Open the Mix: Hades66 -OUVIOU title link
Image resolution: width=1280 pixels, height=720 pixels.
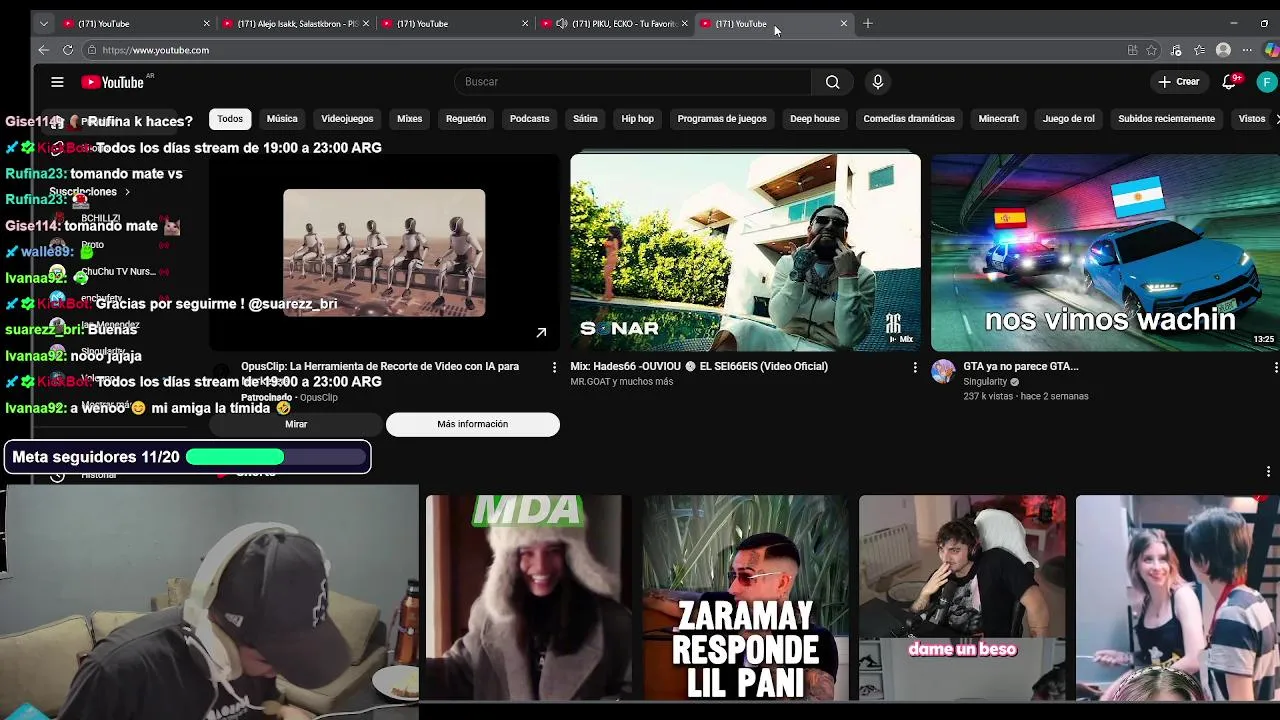click(x=699, y=367)
